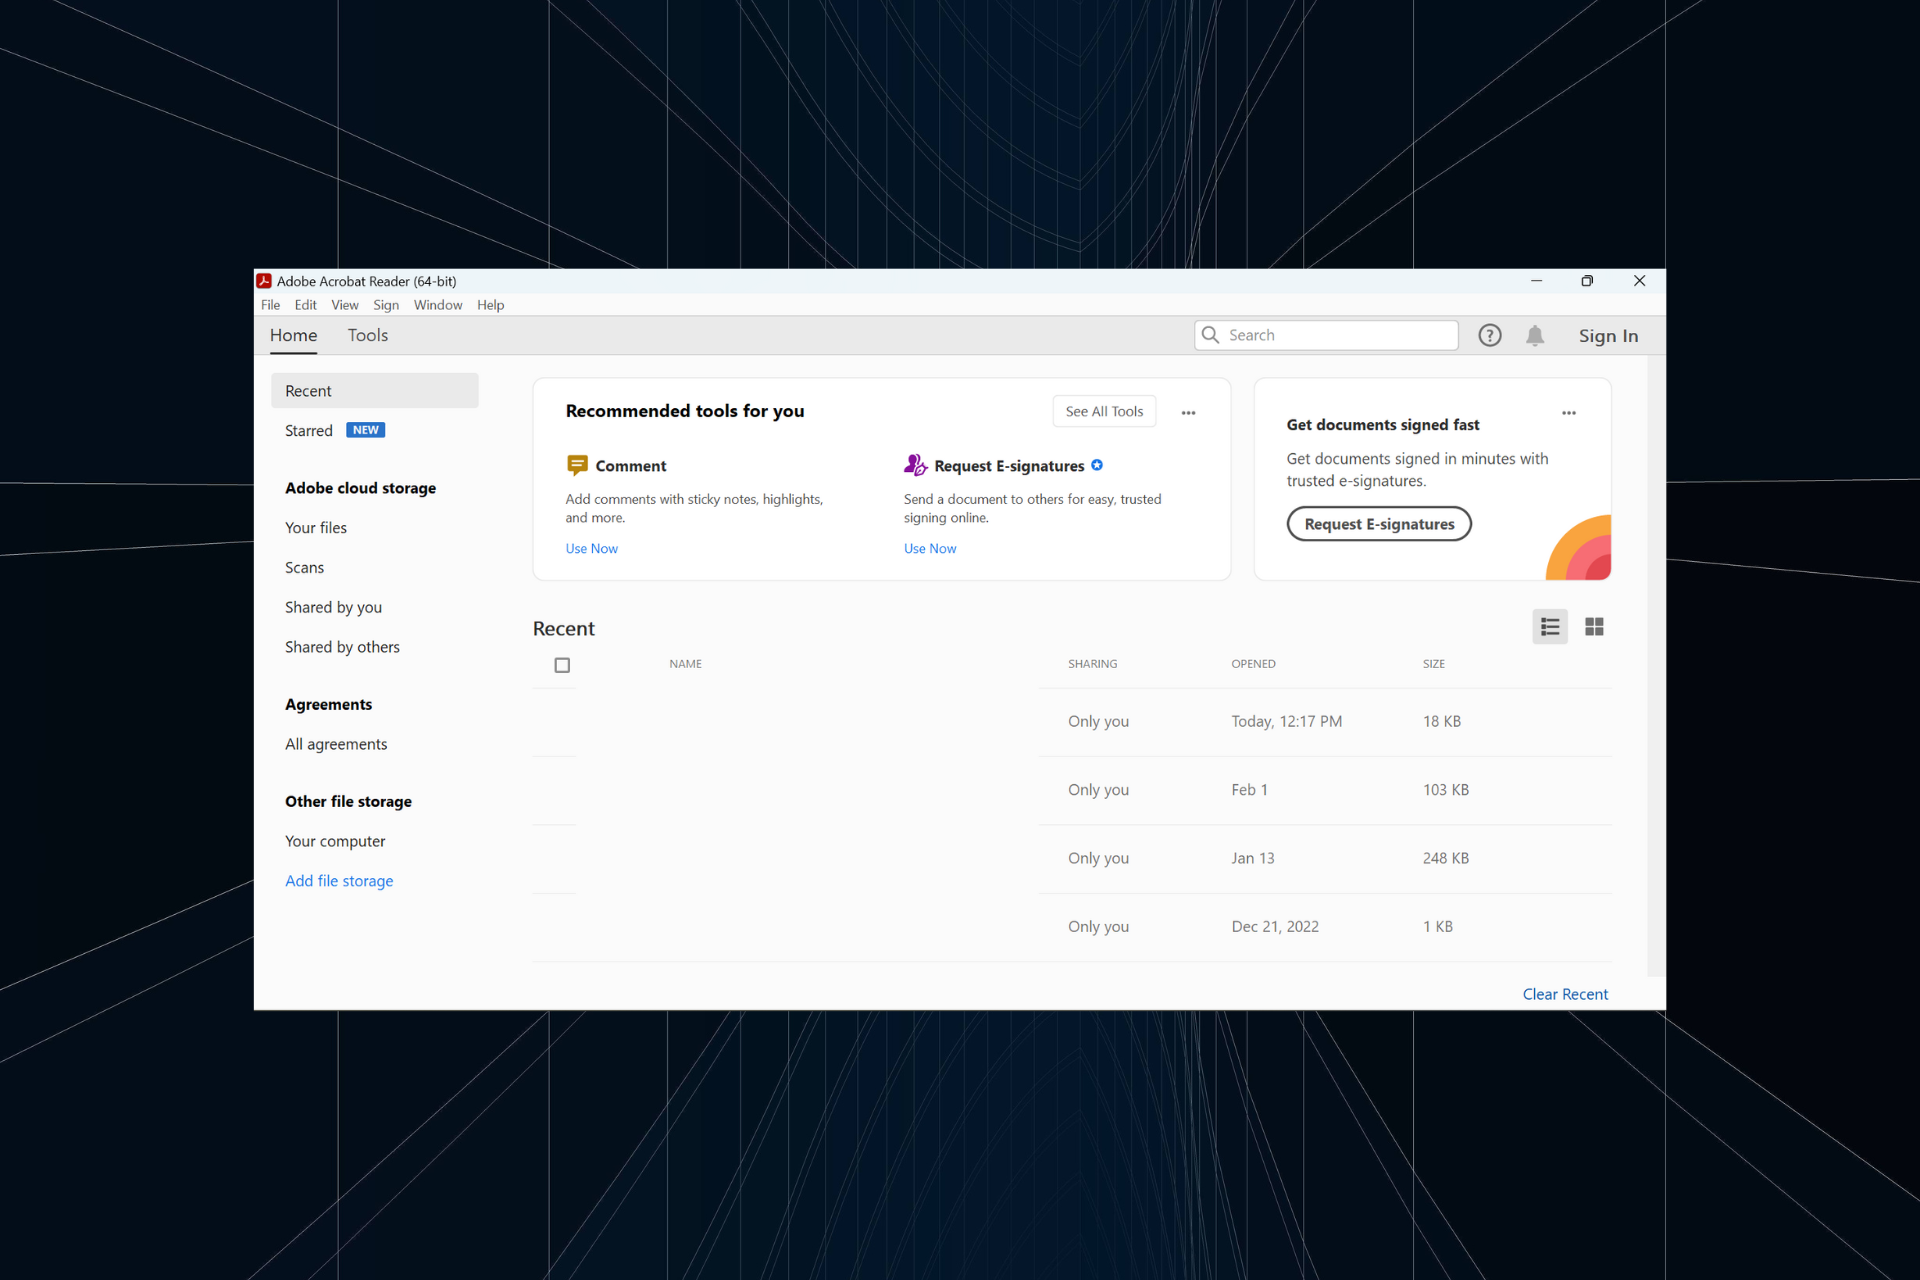Screen dimensions: 1920x1280
Task: Open Your files in cloud storage
Action: [316, 528]
